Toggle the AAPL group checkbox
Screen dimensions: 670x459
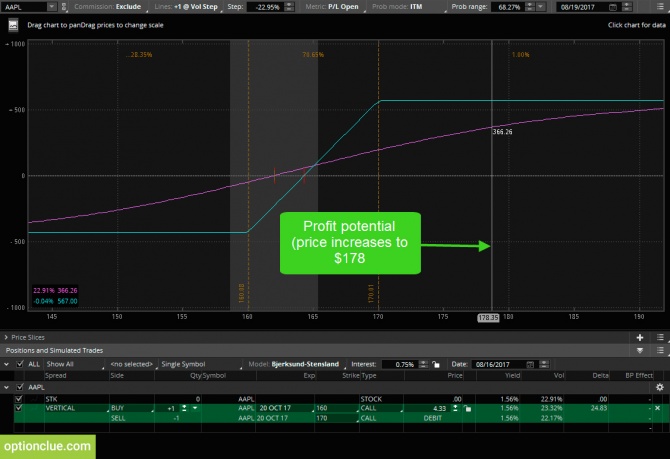(19, 387)
